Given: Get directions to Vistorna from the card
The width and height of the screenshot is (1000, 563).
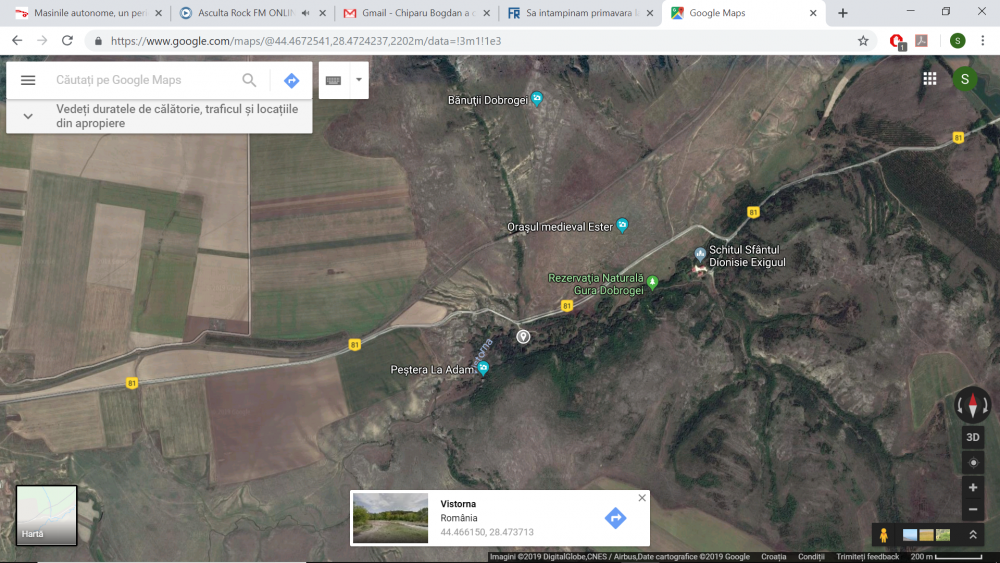Looking at the screenshot, I should click(x=615, y=518).
